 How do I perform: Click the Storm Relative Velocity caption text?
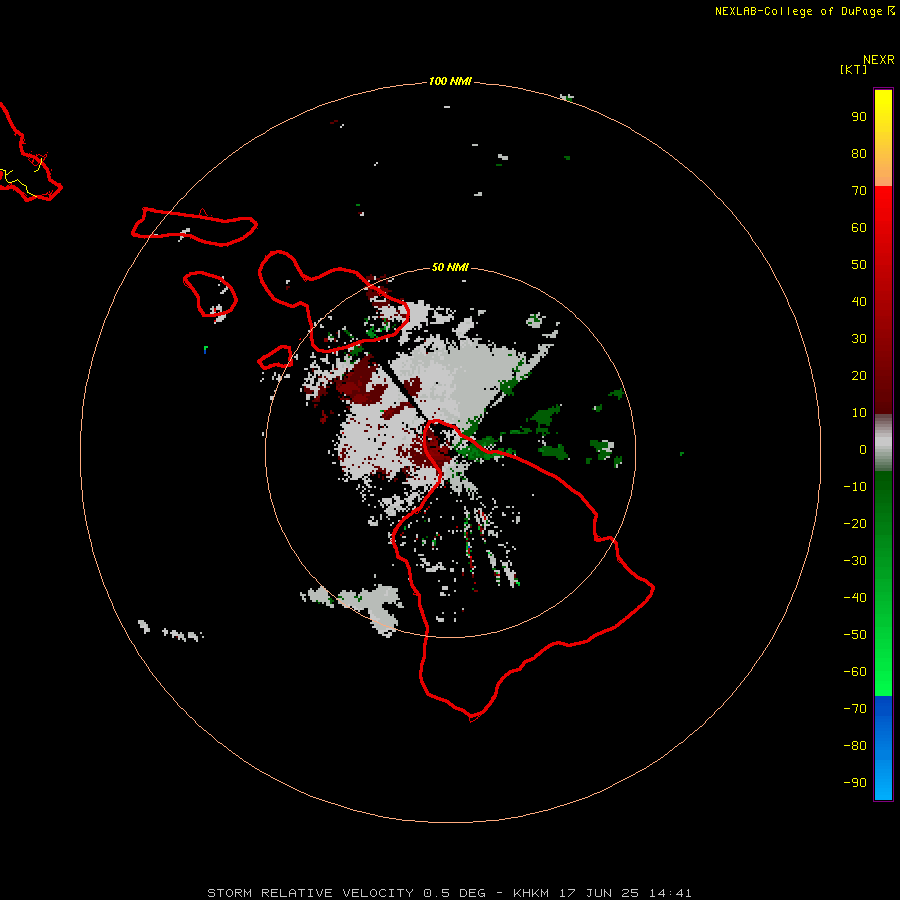[x=449, y=893]
